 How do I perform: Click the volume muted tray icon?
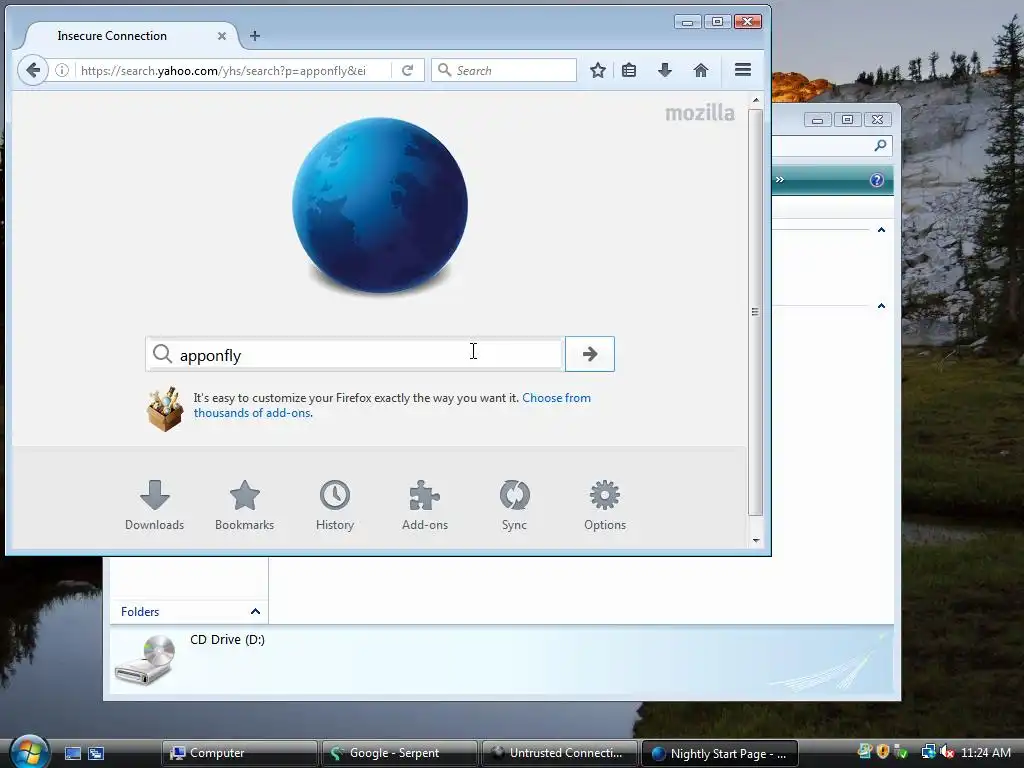(947, 752)
